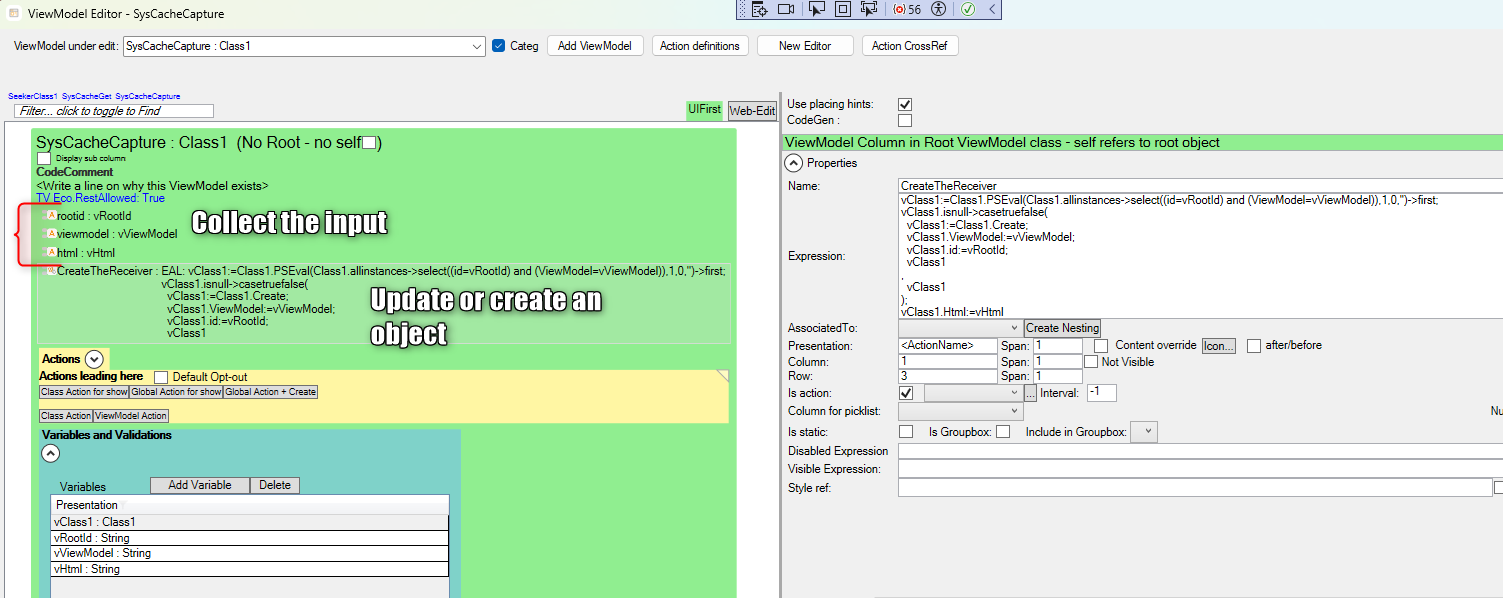Click the camera icon in debug toolbar
The image size is (1503, 598).
786,9
